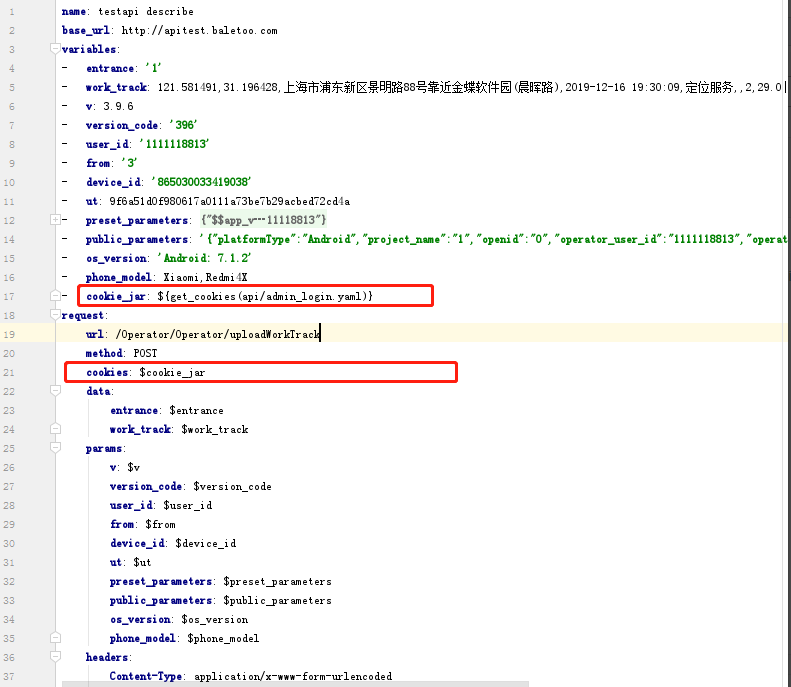Click the base_url value http://apitest.baletoo.com
Screen dimensions: 791x687
click(199, 30)
